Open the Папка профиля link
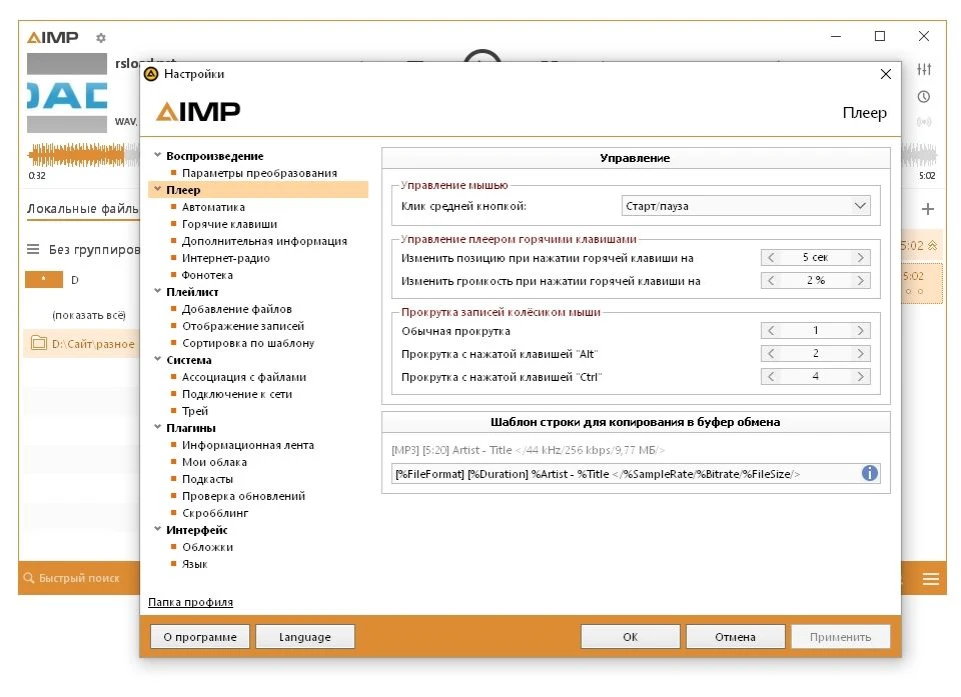 pyautogui.click(x=191, y=602)
